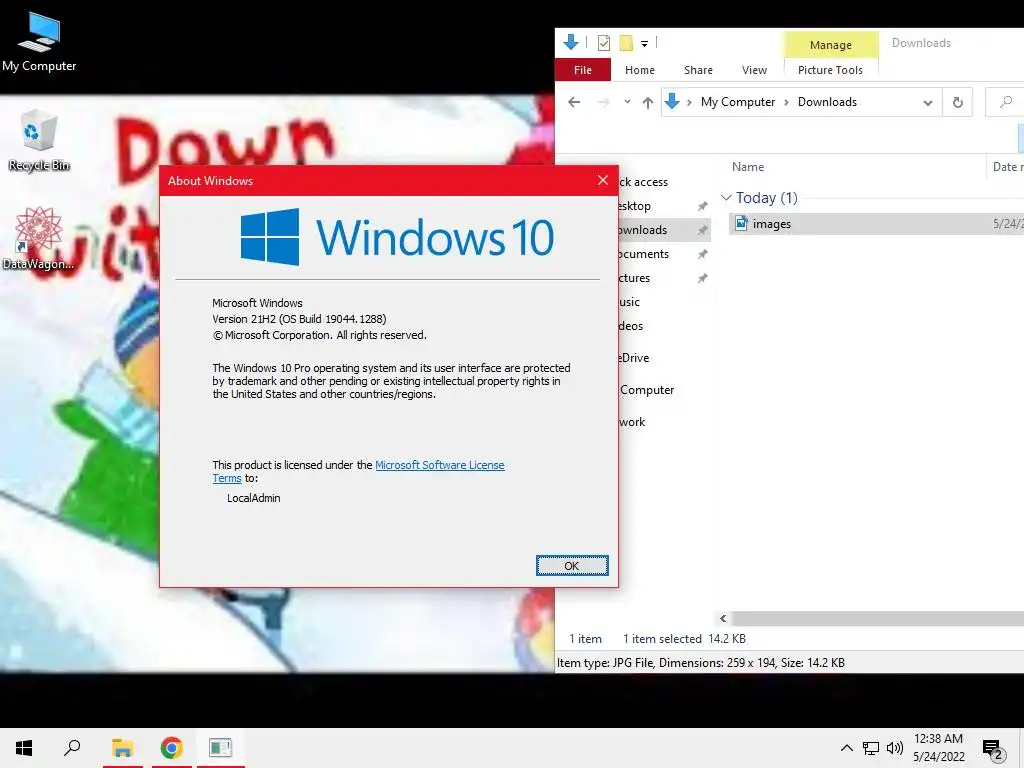Screen dimensions: 1024x768
Task: Open the File ribbon tab
Action: tap(583, 70)
